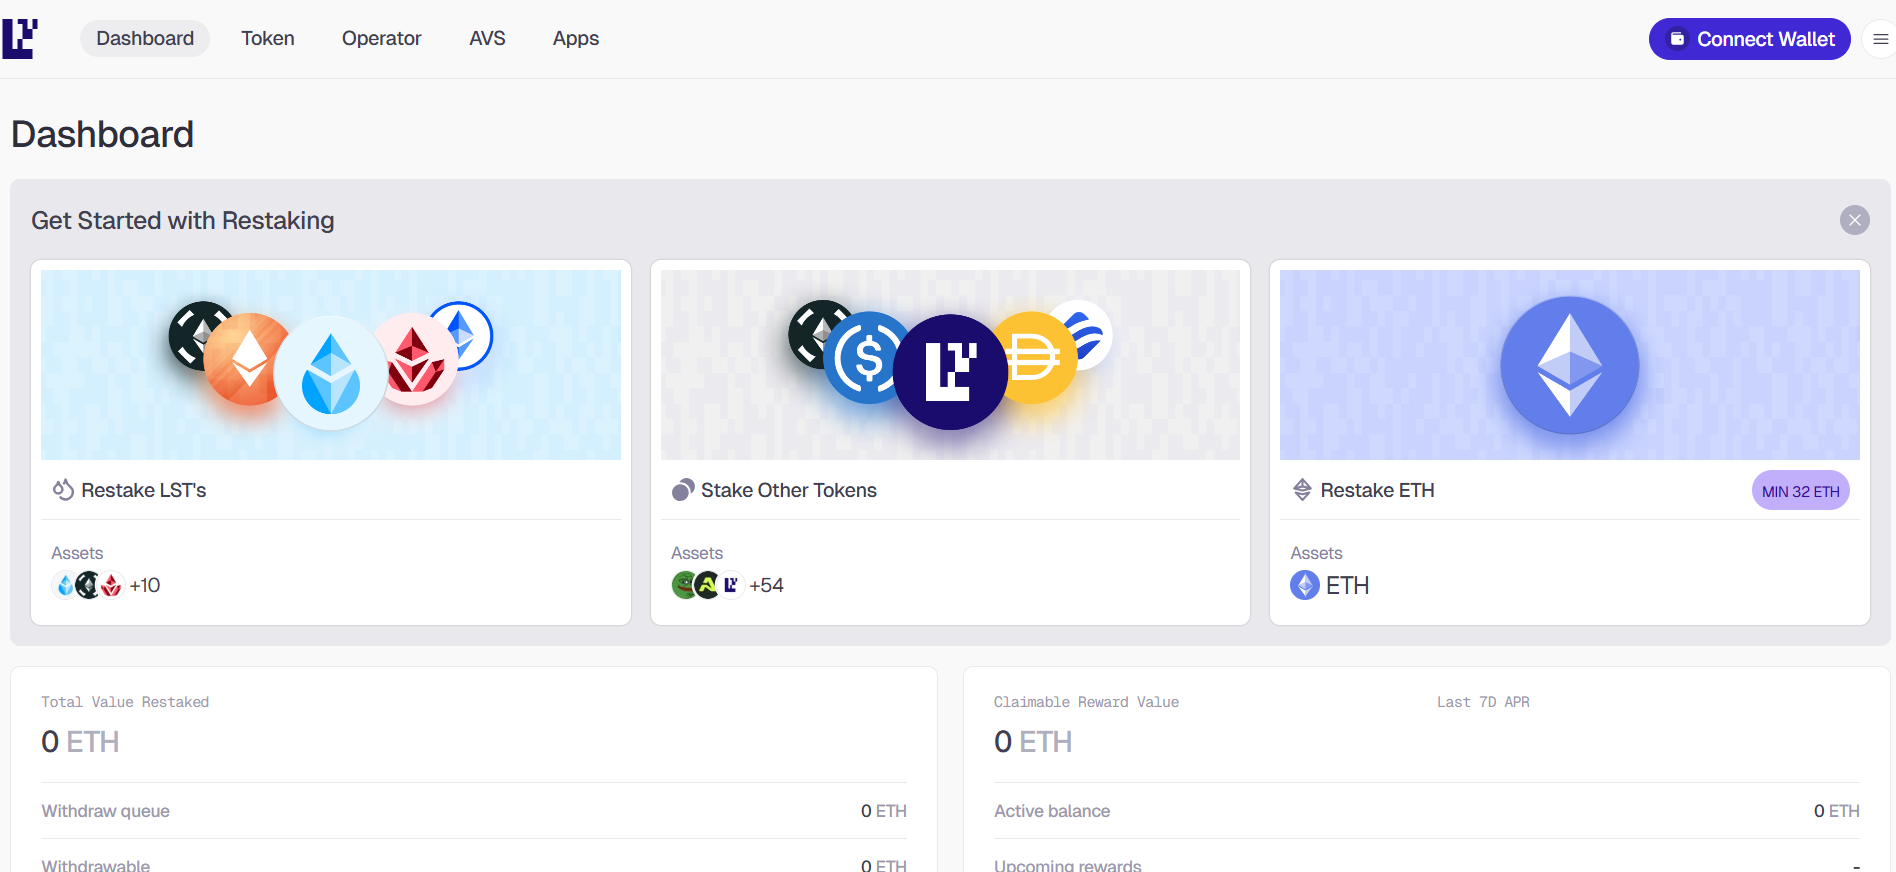
Task: Click the red crystal coin in LST banner
Action: click(x=418, y=359)
